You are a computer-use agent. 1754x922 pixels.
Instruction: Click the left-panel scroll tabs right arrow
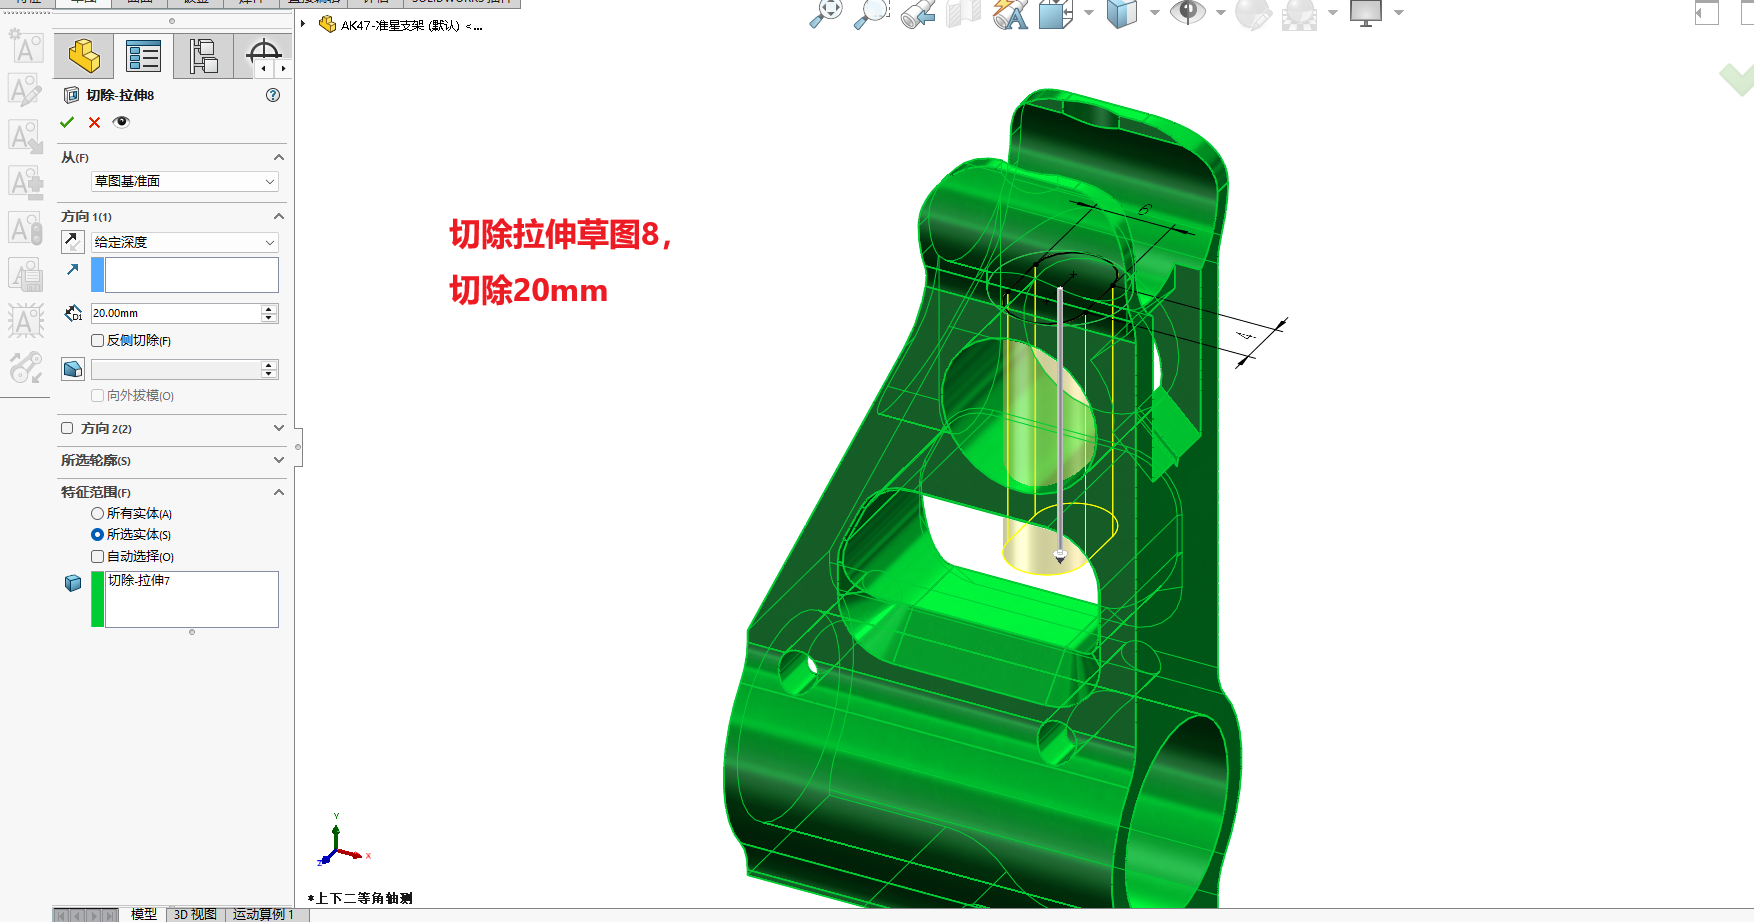(x=284, y=69)
